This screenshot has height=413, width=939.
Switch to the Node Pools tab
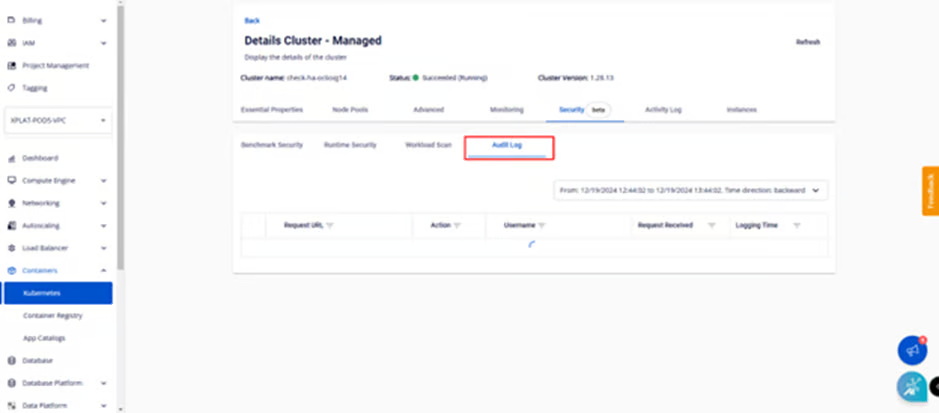click(x=350, y=109)
